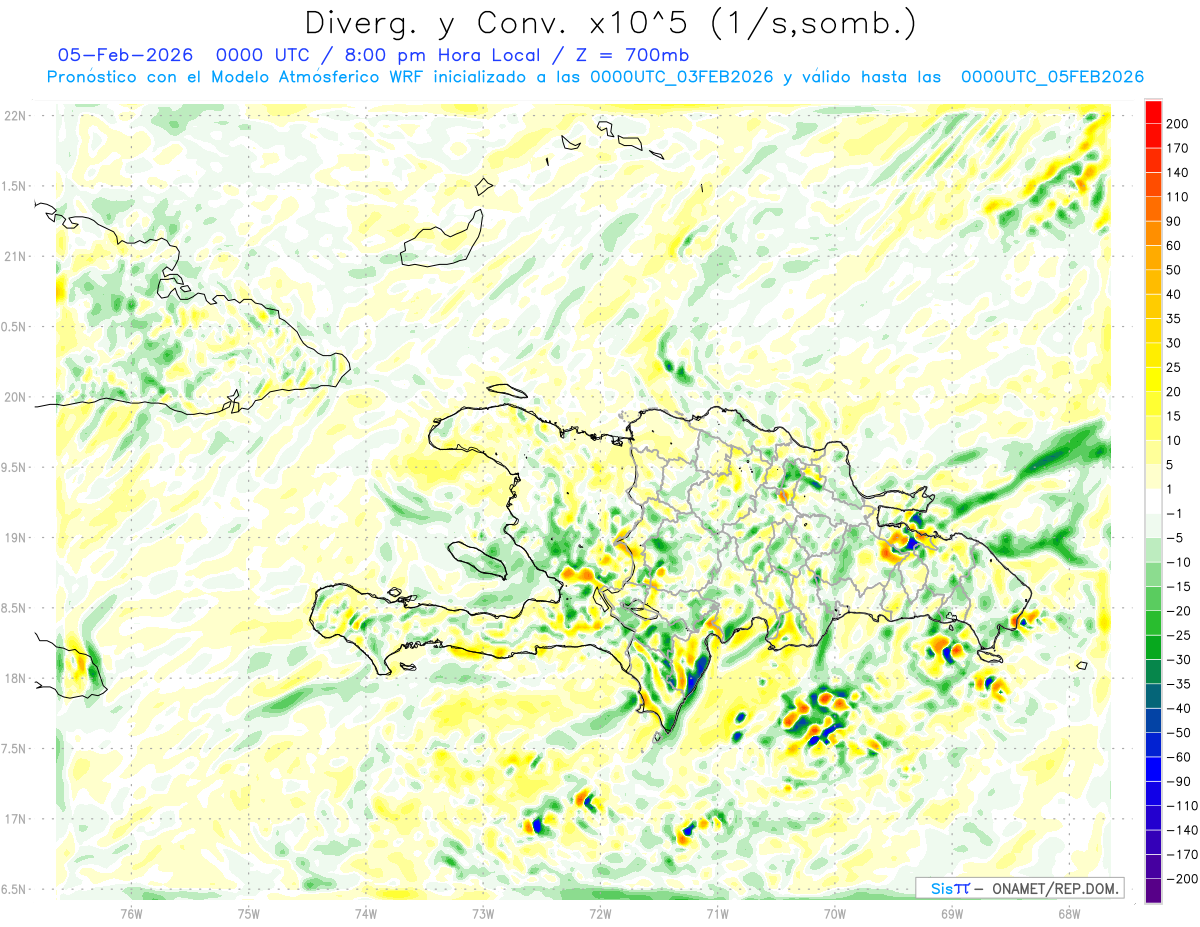Click the '17N' latitude axis label
Image resolution: width=1200 pixels, height=927 pixels.
click(x=15, y=819)
